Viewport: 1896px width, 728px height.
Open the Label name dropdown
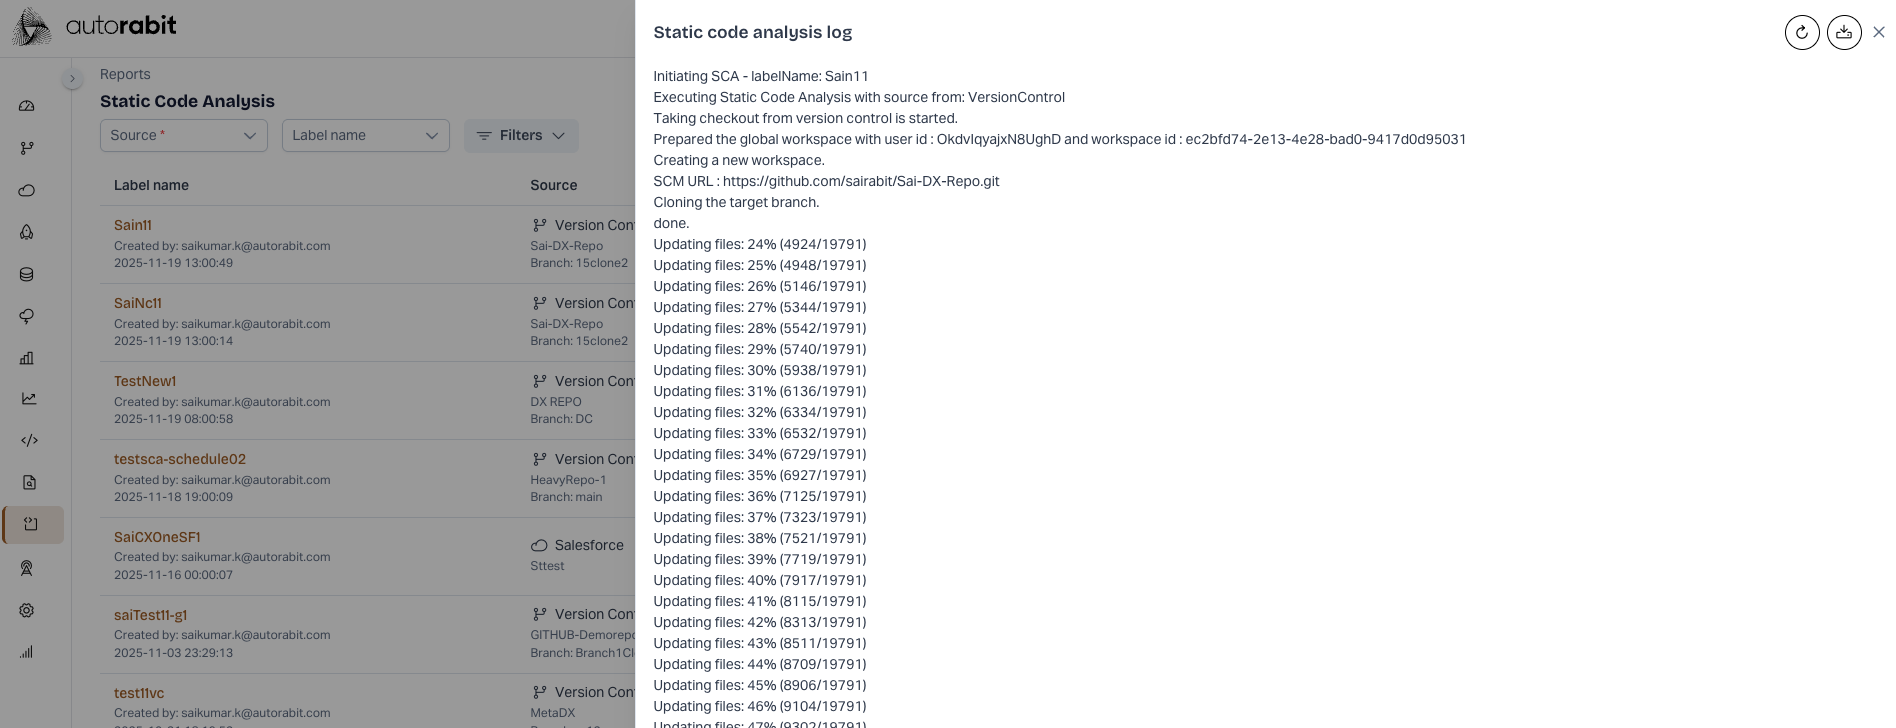pyautogui.click(x=366, y=136)
